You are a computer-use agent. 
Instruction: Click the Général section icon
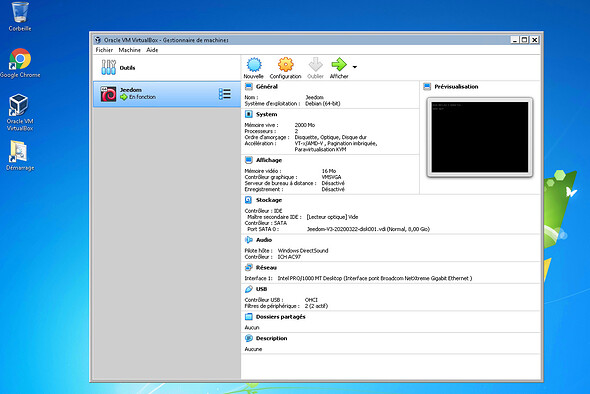(249, 87)
